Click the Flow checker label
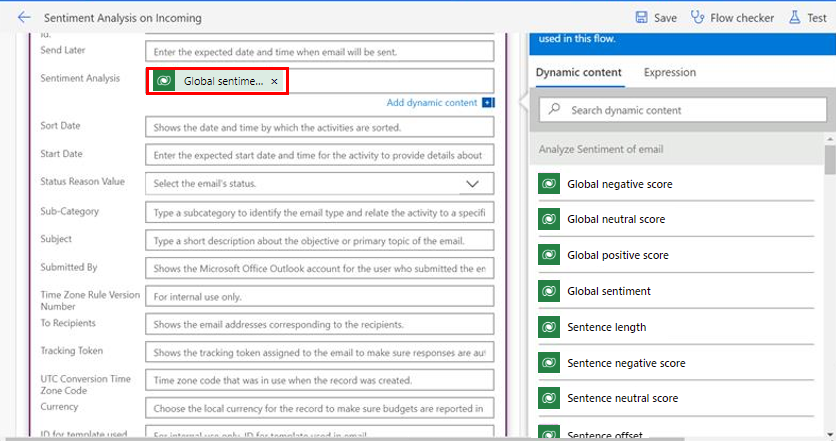 point(742,18)
